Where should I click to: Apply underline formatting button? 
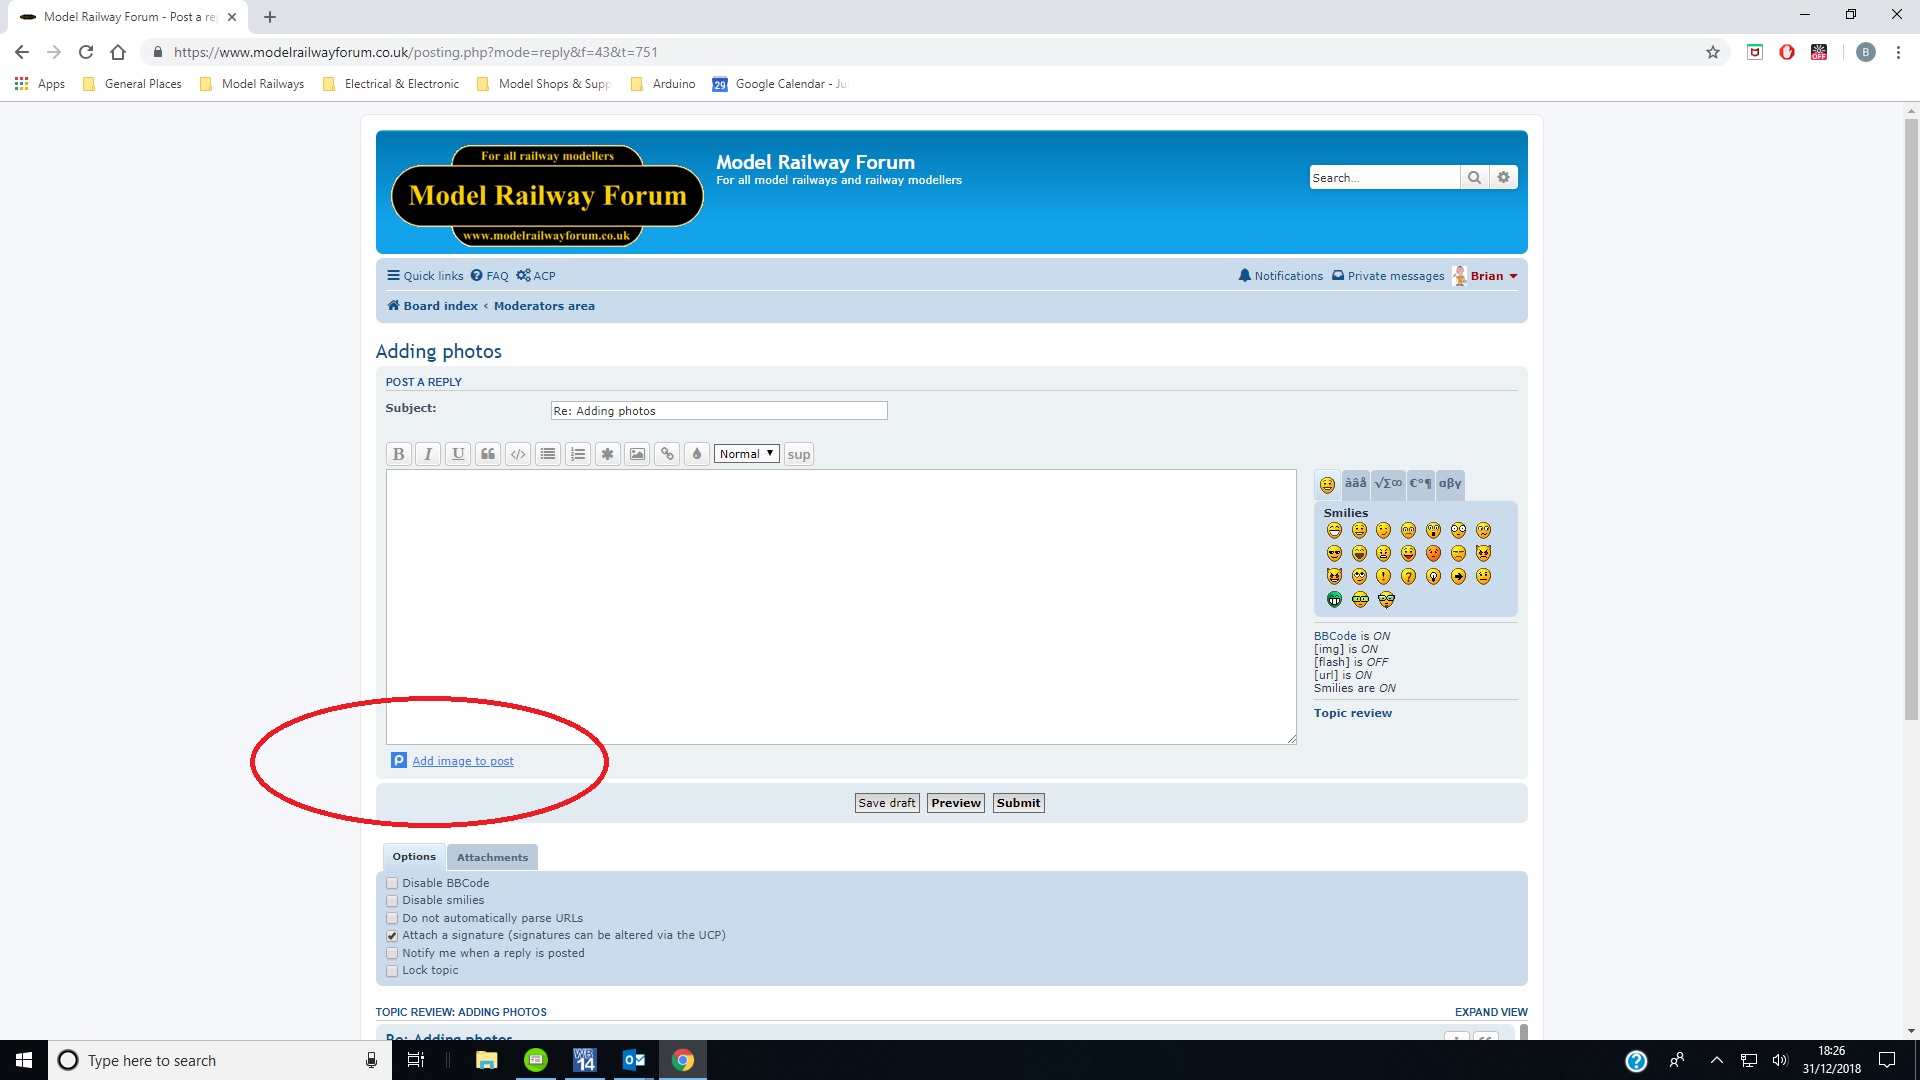click(x=458, y=454)
